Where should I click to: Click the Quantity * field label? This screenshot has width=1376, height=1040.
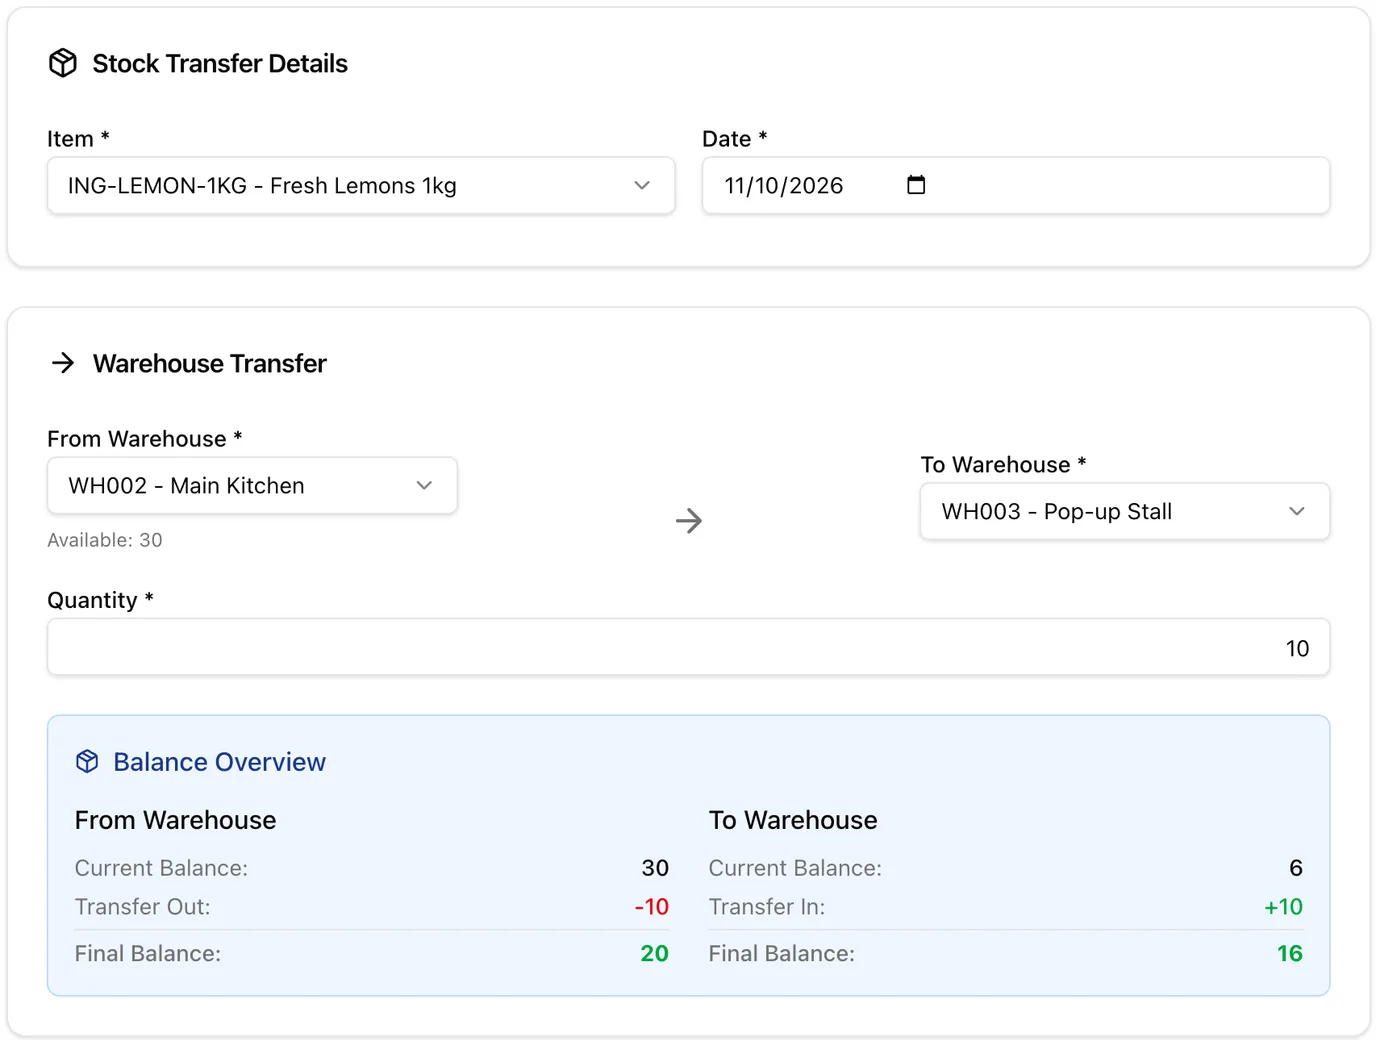[100, 600]
